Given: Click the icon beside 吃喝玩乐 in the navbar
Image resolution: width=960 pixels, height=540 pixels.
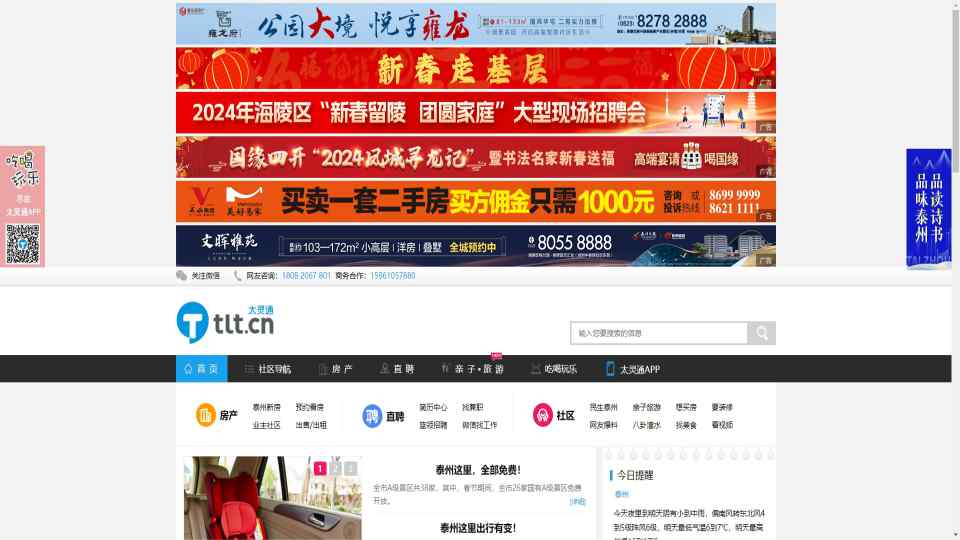Looking at the screenshot, I should click(536, 369).
